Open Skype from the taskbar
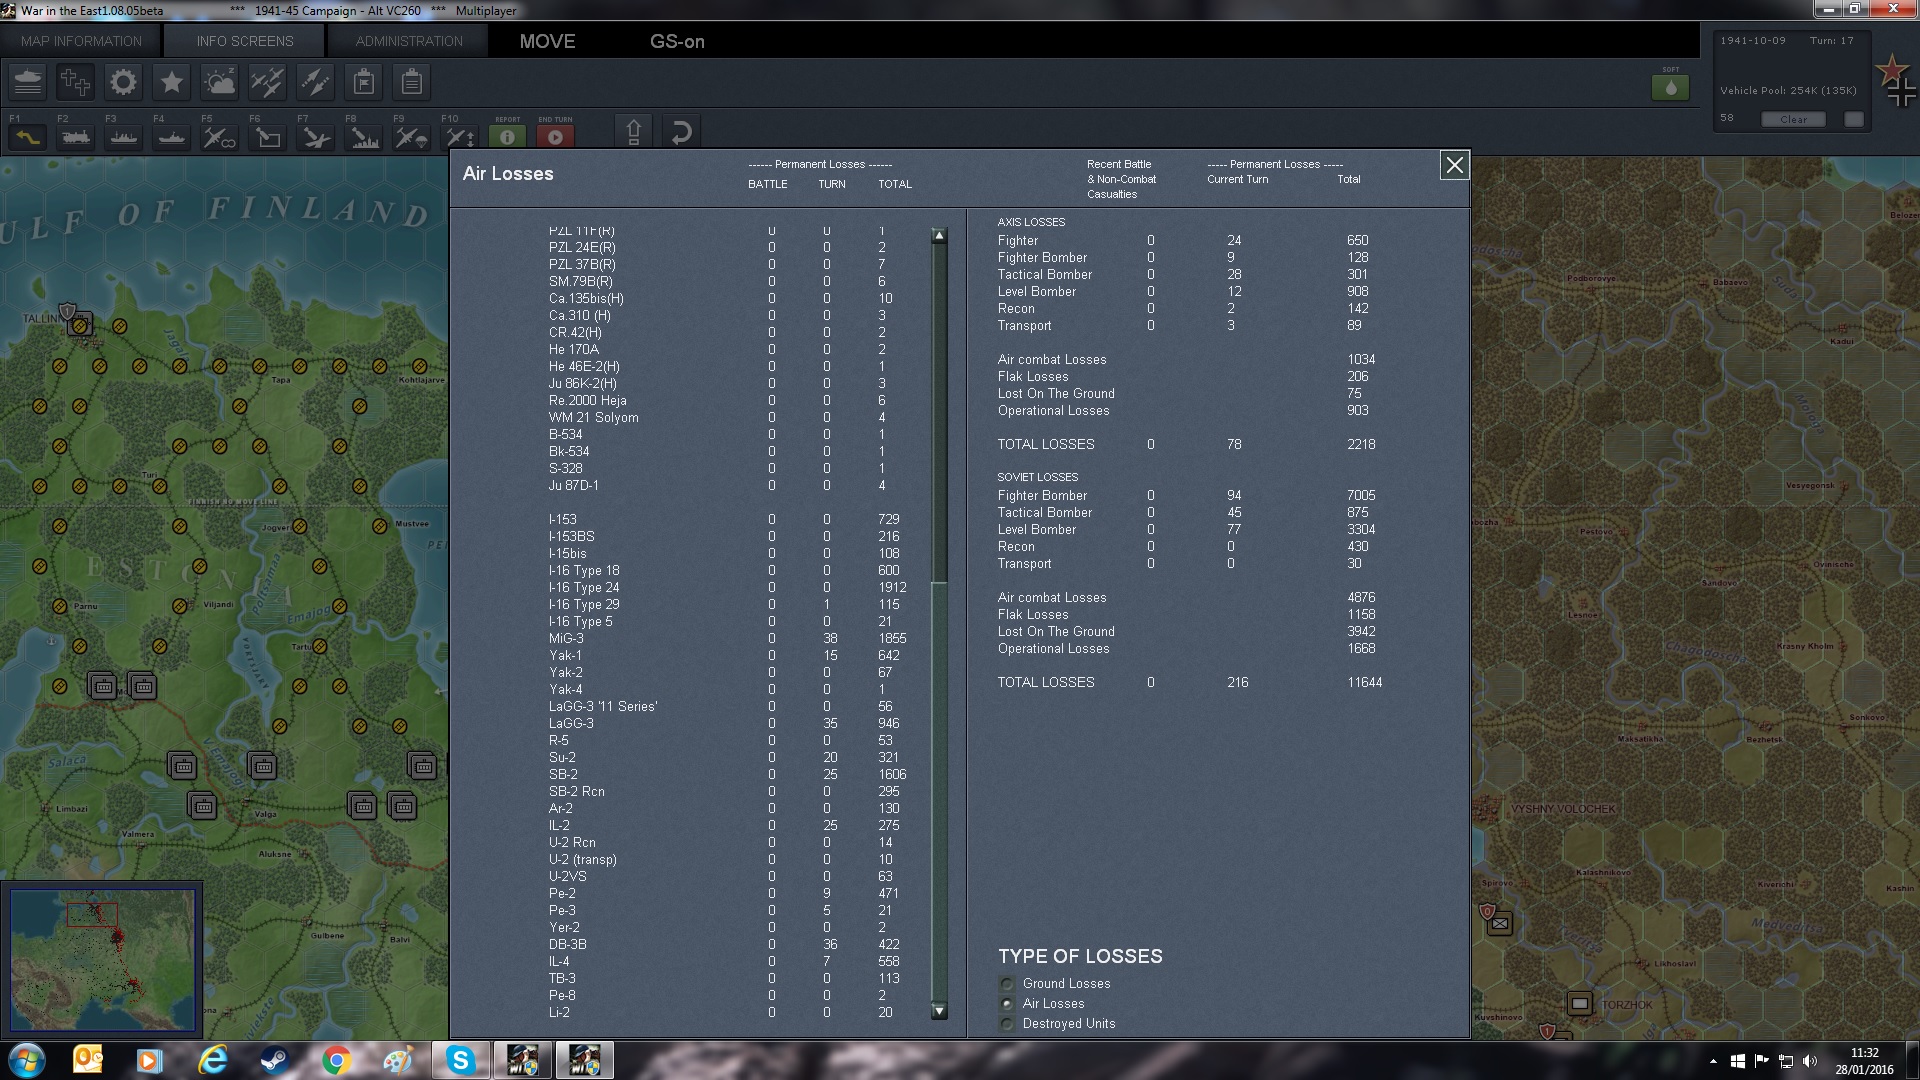The width and height of the screenshot is (1920, 1080). pyautogui.click(x=460, y=1060)
